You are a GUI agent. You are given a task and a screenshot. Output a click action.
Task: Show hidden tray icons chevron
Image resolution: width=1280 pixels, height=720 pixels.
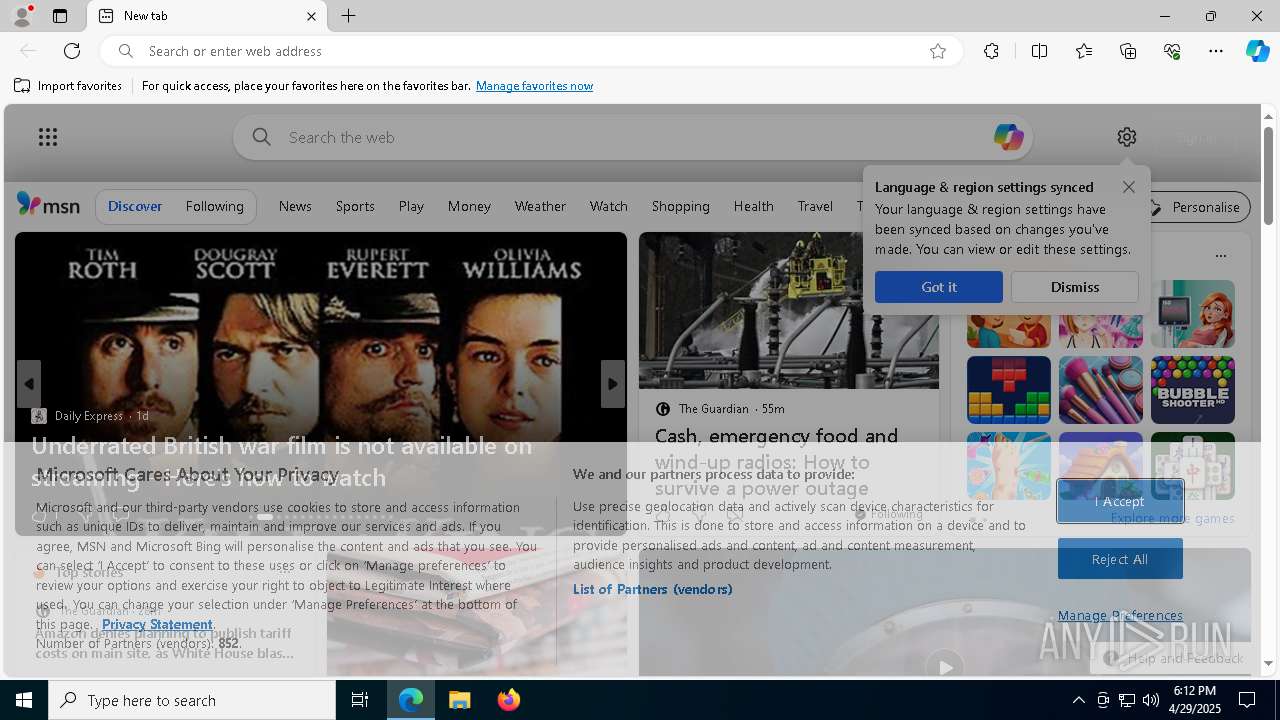point(1078,700)
